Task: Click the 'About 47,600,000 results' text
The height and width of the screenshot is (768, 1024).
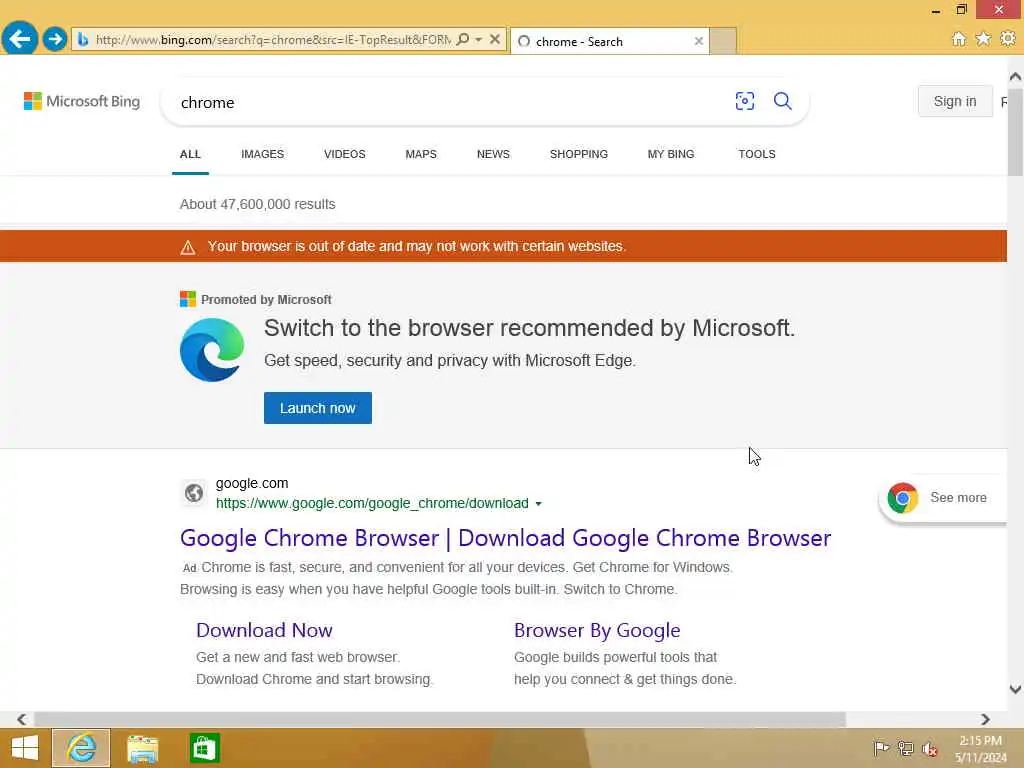Action: pyautogui.click(x=257, y=204)
